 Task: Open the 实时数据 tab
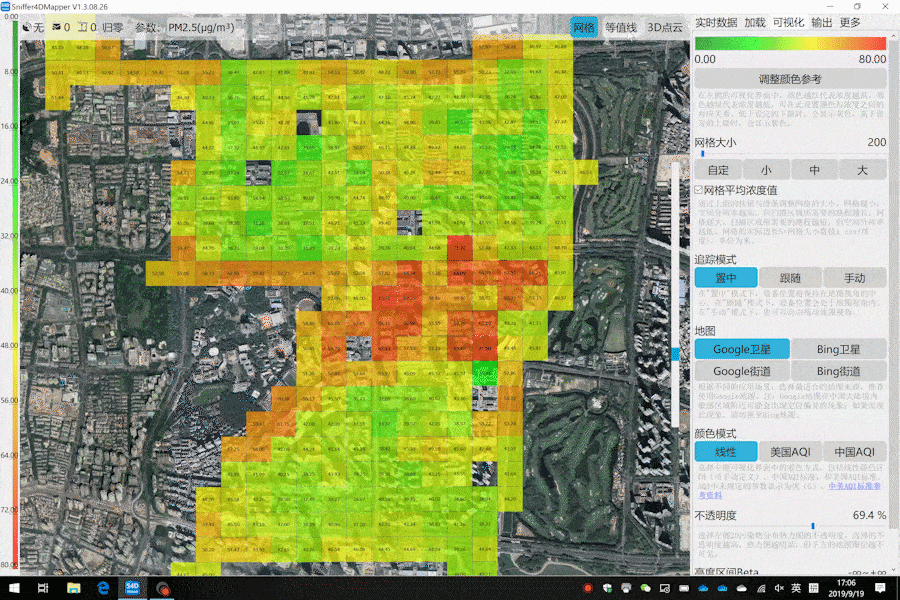(x=716, y=22)
